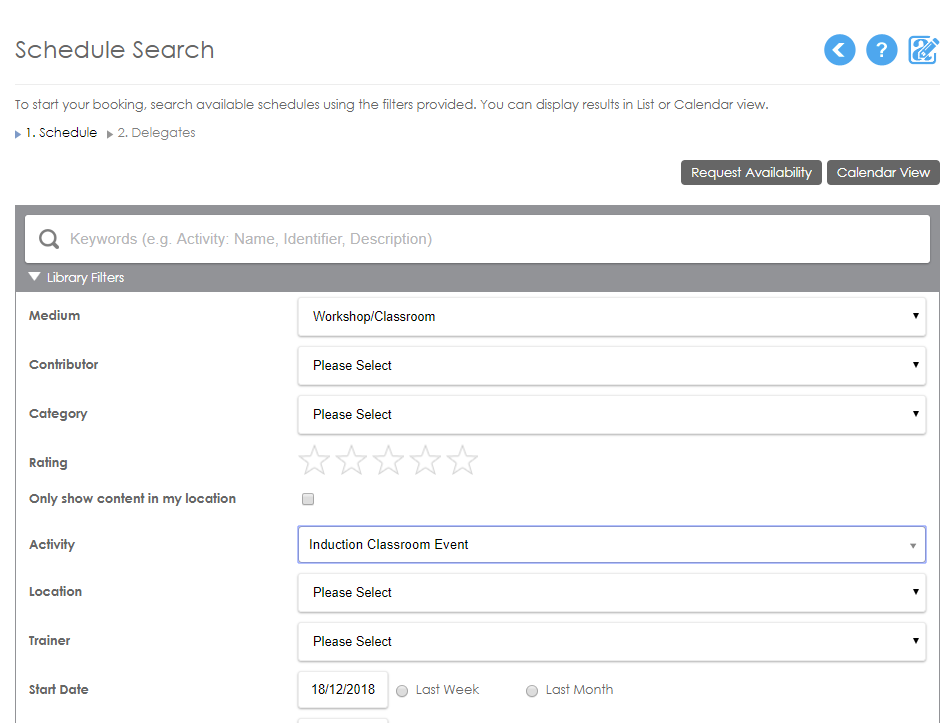Select the first rating star
This screenshot has width=952, height=723.
[314, 460]
